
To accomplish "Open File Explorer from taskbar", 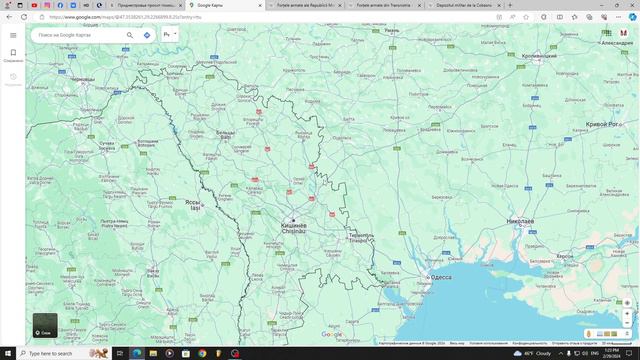I will [153, 353].
